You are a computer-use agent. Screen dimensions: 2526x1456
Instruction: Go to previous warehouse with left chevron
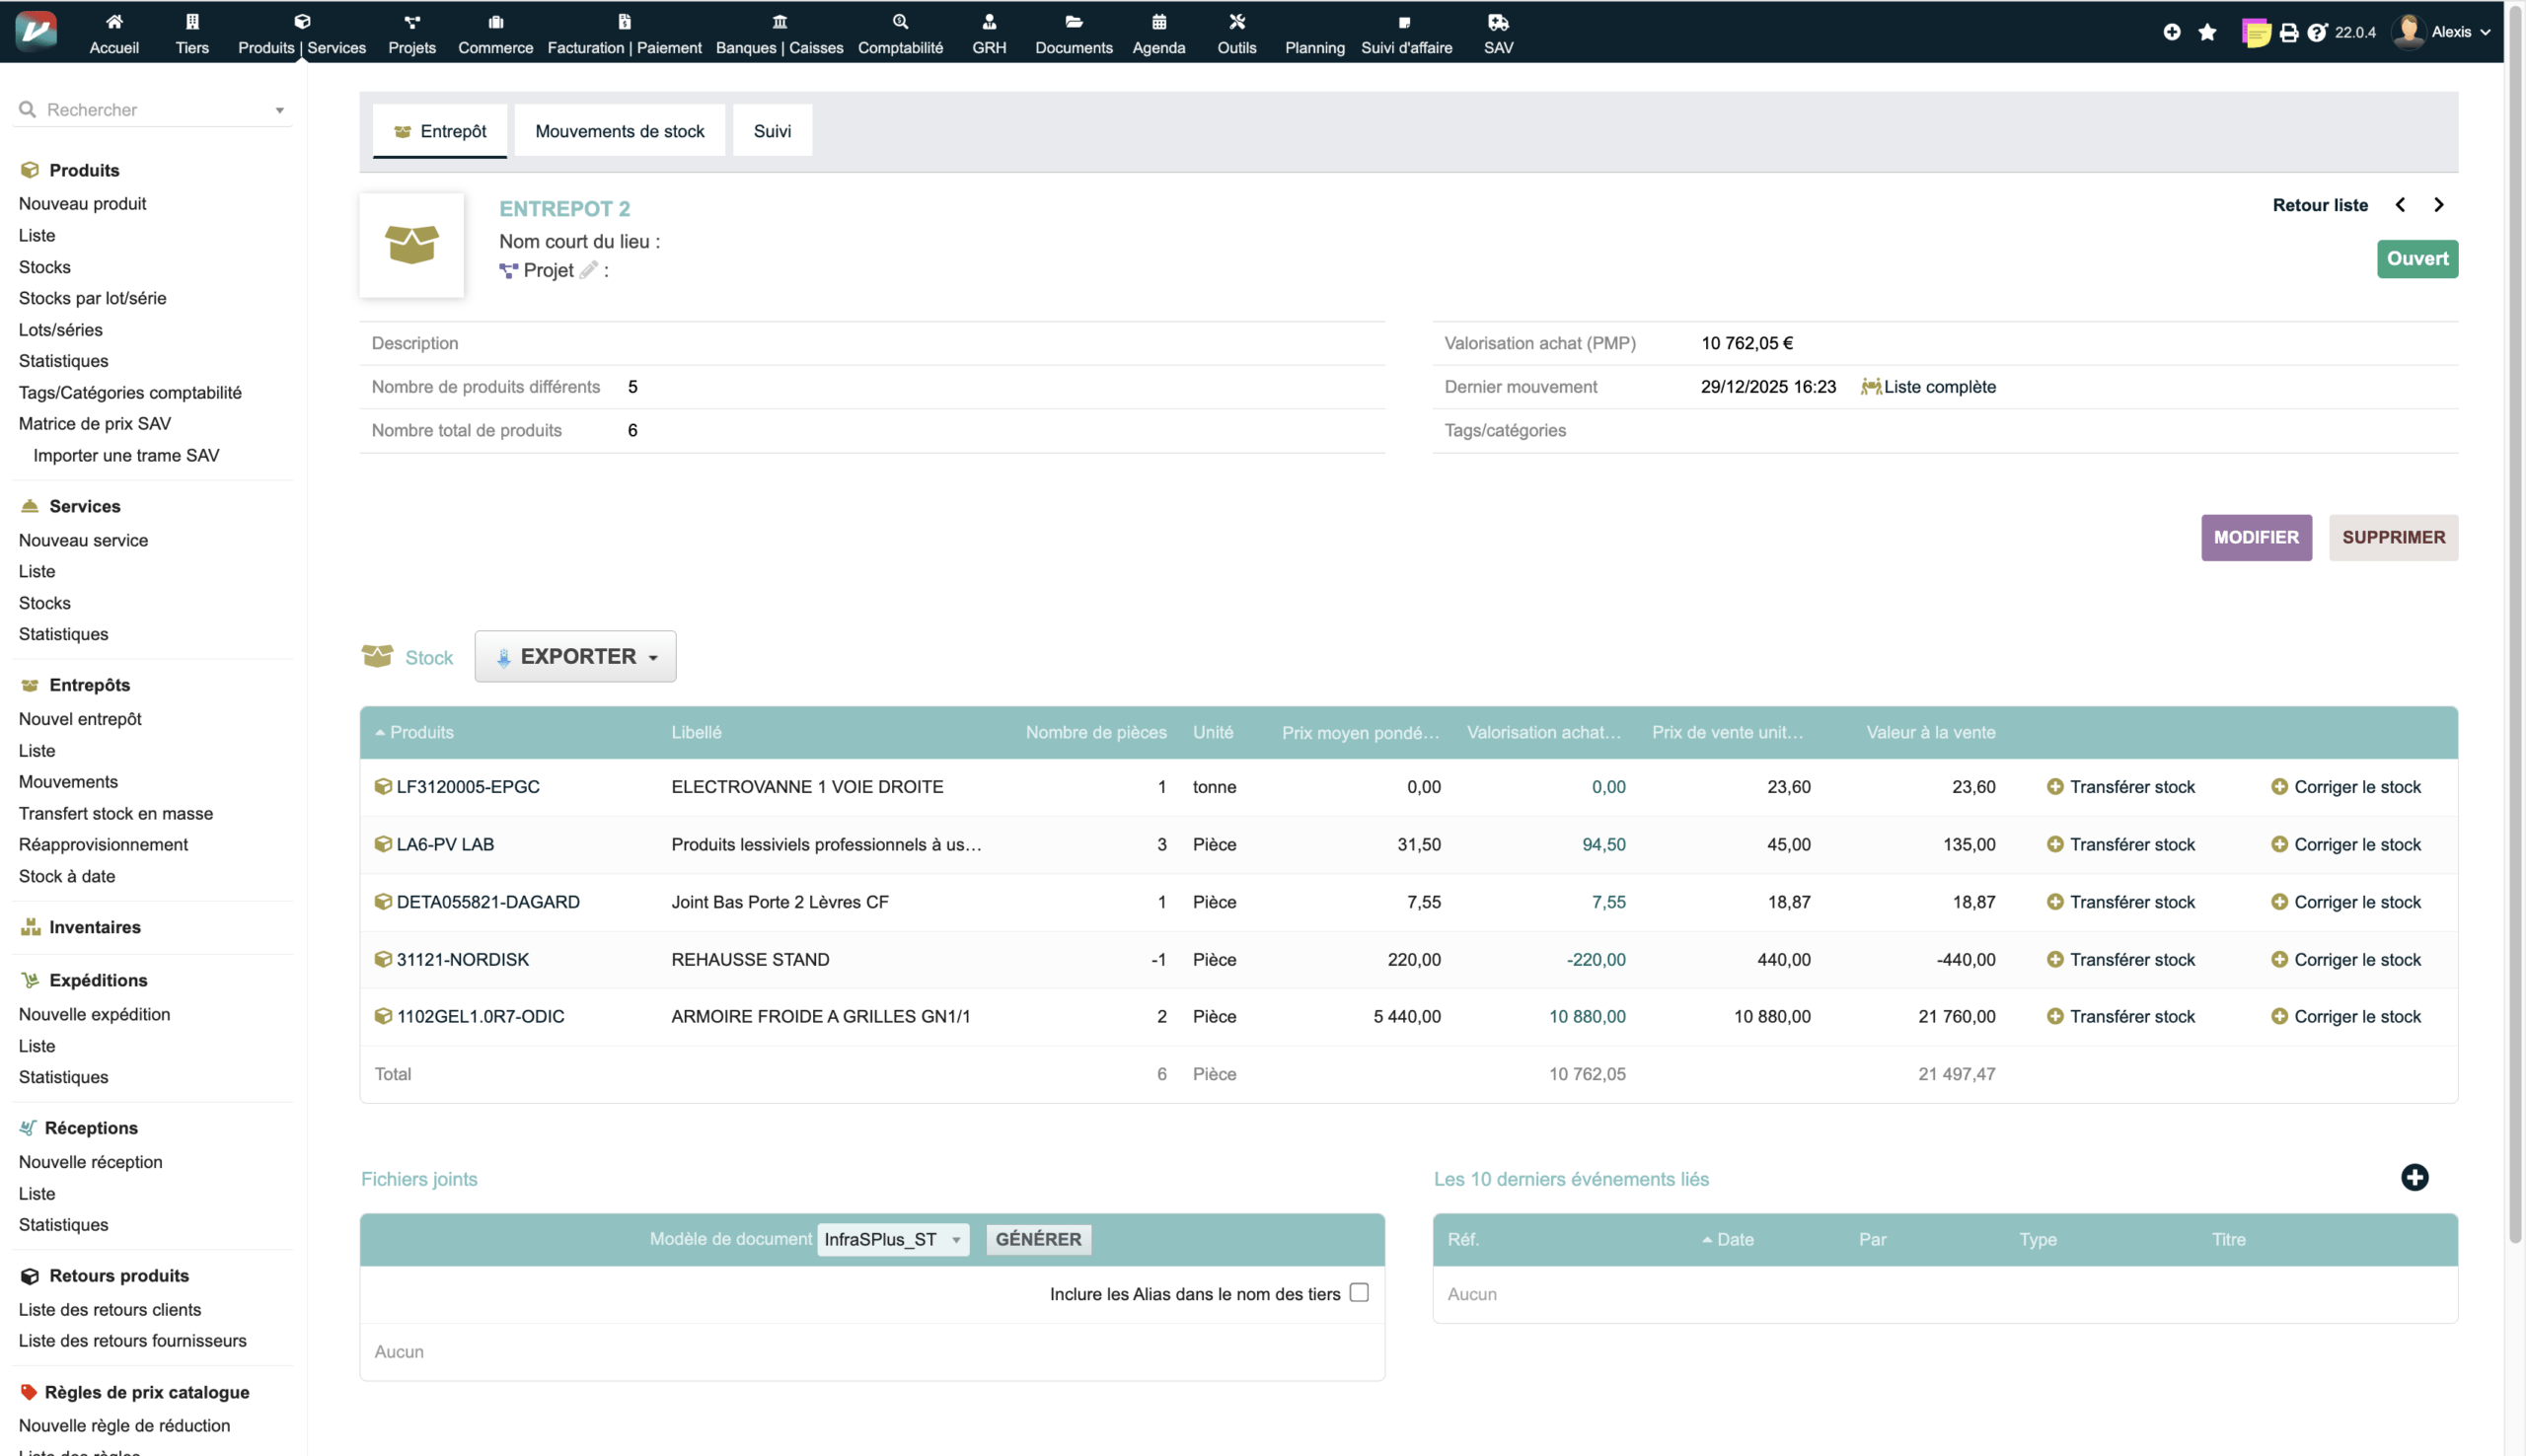click(x=2400, y=205)
